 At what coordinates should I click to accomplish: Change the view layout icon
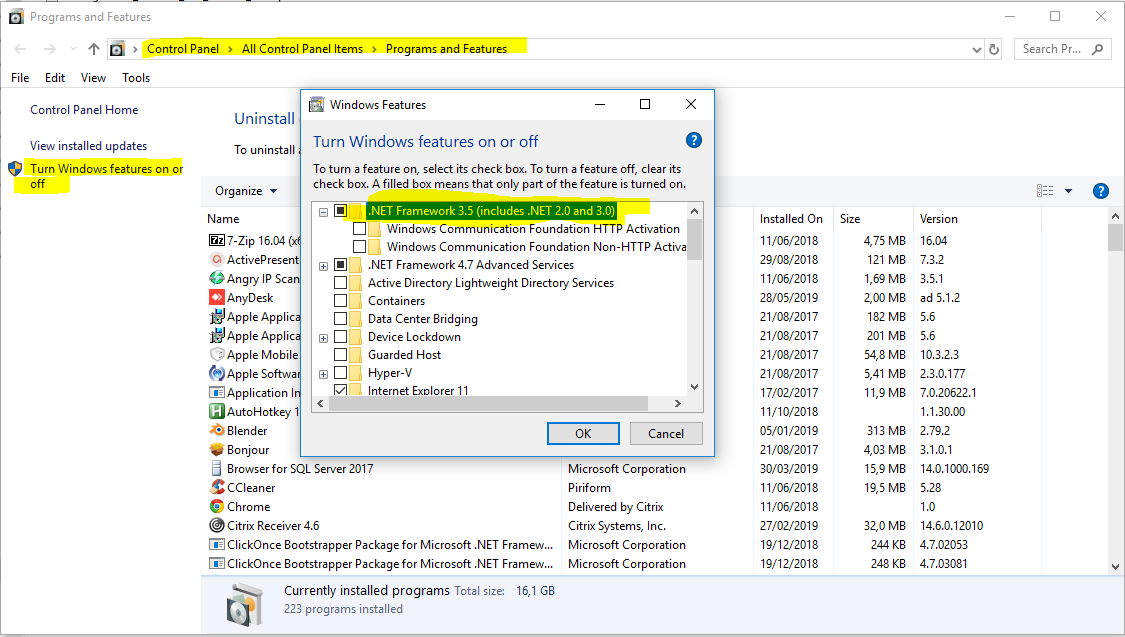pos(1045,191)
